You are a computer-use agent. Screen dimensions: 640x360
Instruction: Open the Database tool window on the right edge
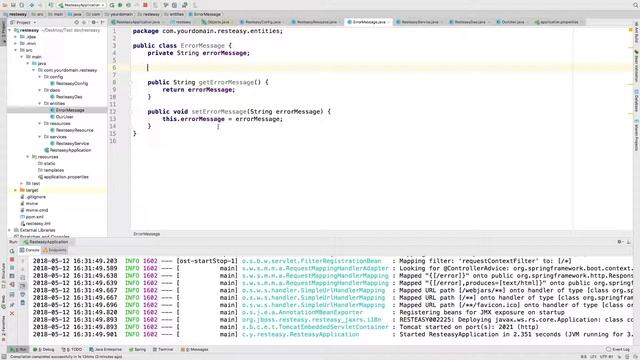click(x=636, y=100)
